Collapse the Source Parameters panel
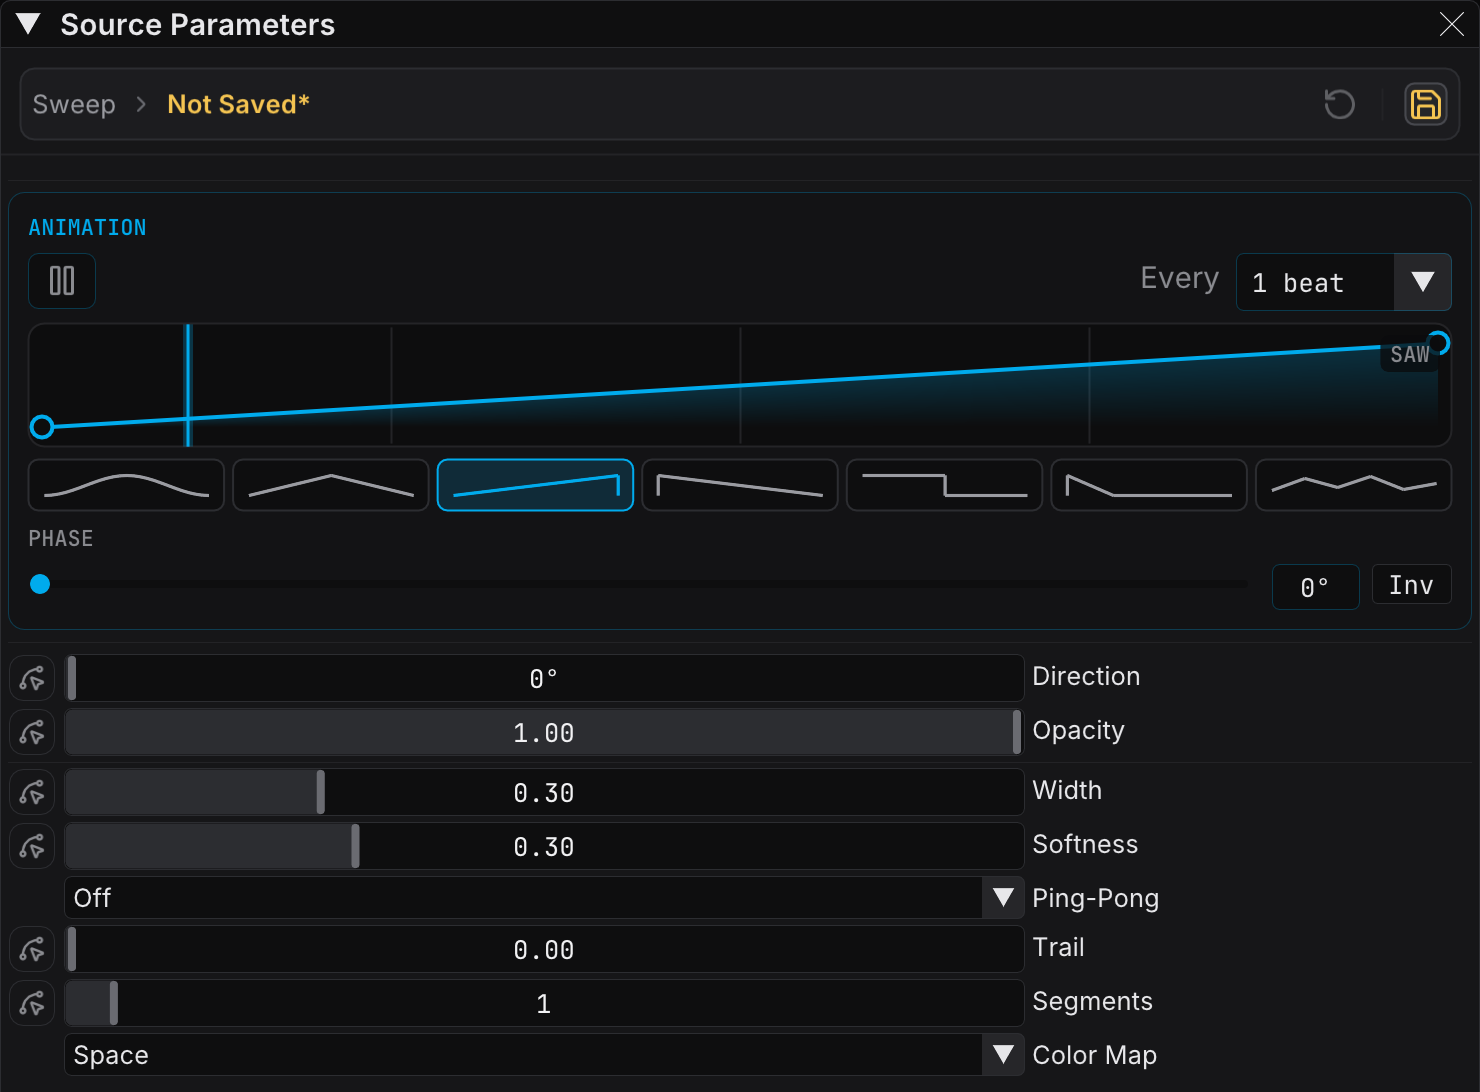 point(28,24)
